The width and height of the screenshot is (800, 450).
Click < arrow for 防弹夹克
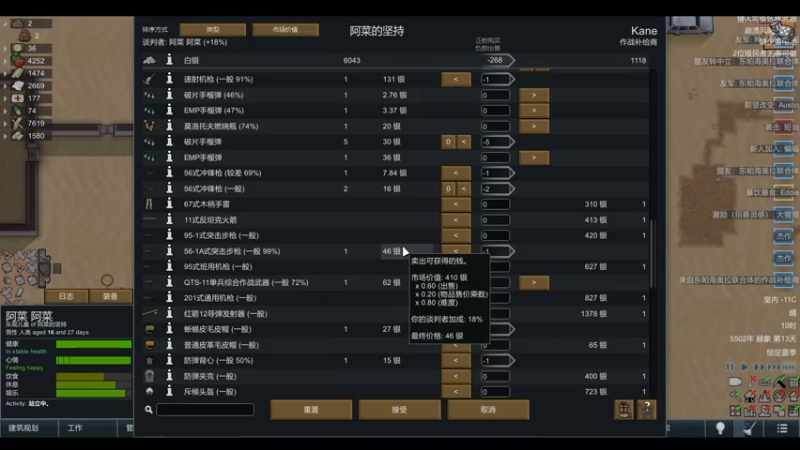point(456,376)
